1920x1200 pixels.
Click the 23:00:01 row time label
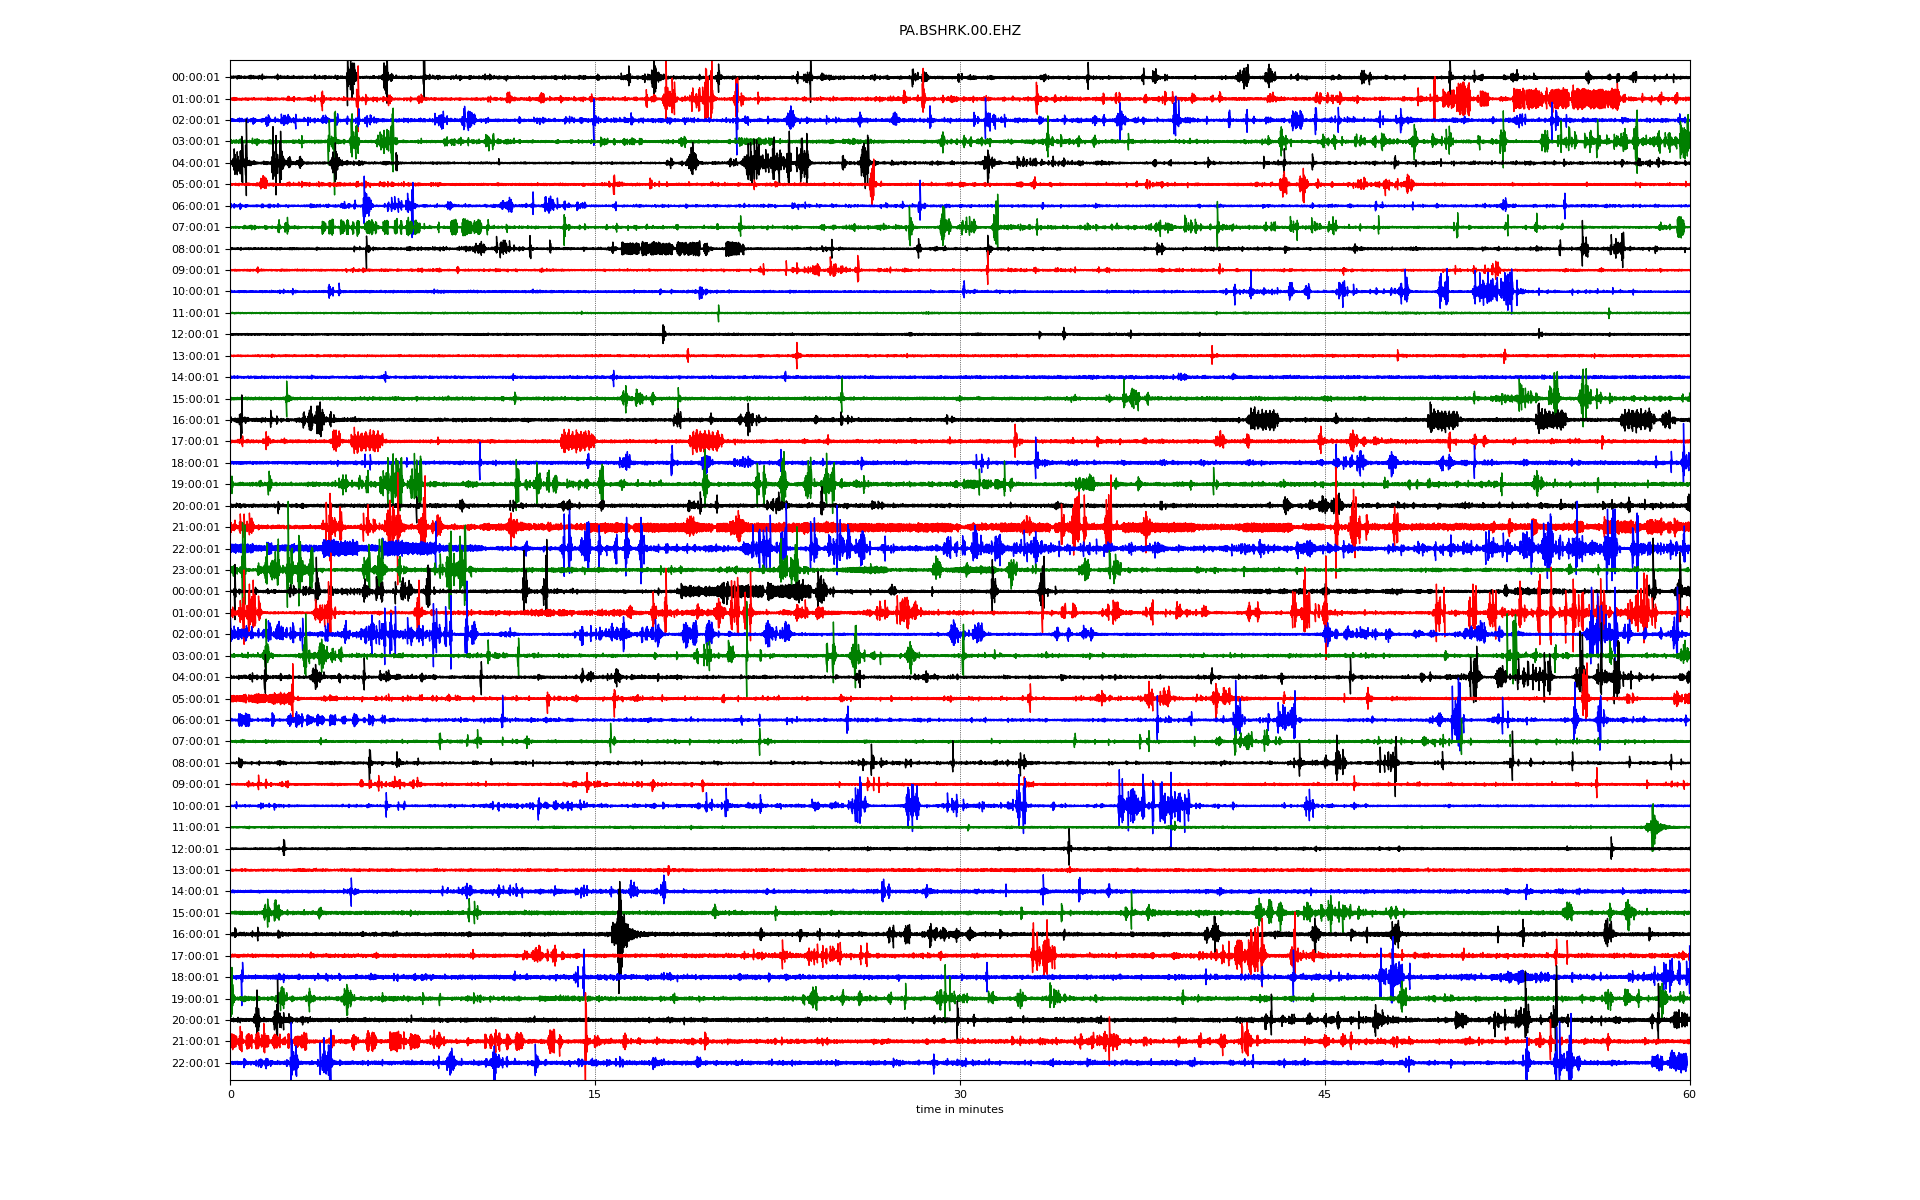[x=195, y=570]
